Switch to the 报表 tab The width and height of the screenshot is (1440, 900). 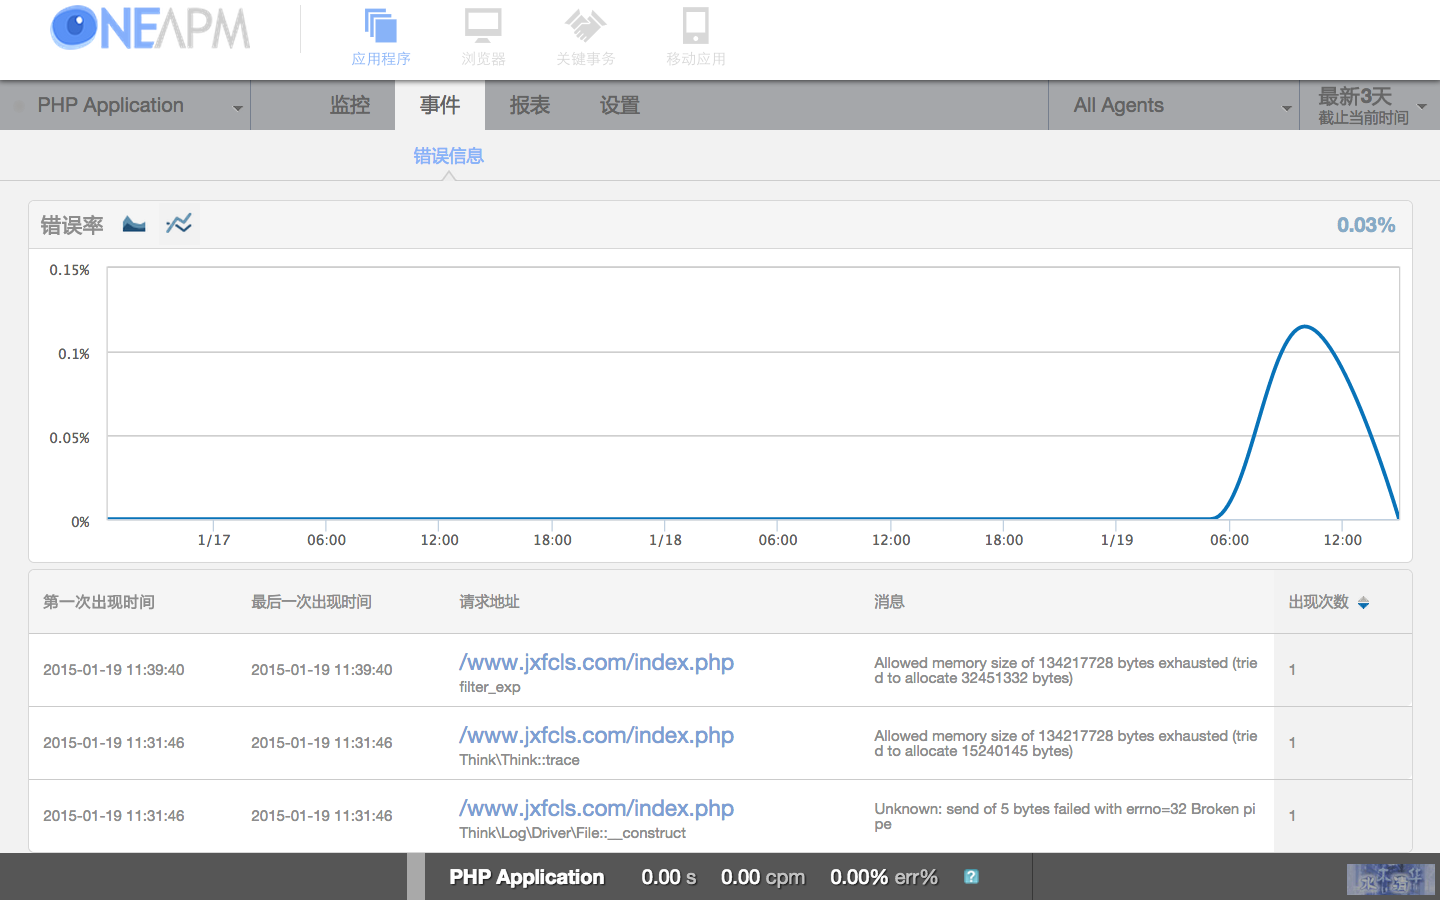(x=530, y=105)
